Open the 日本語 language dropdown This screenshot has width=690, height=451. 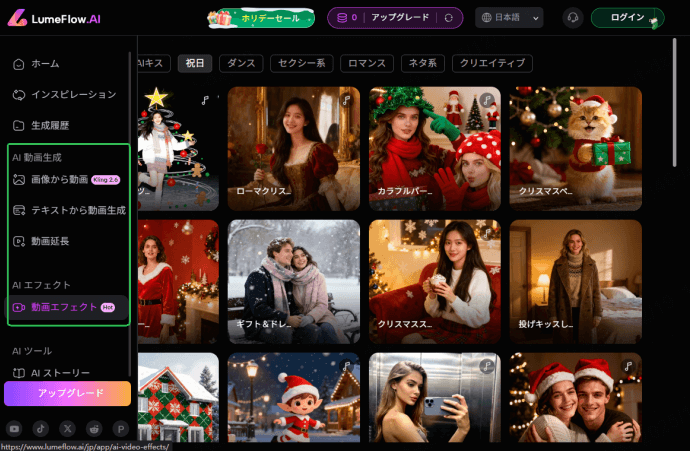(x=509, y=17)
